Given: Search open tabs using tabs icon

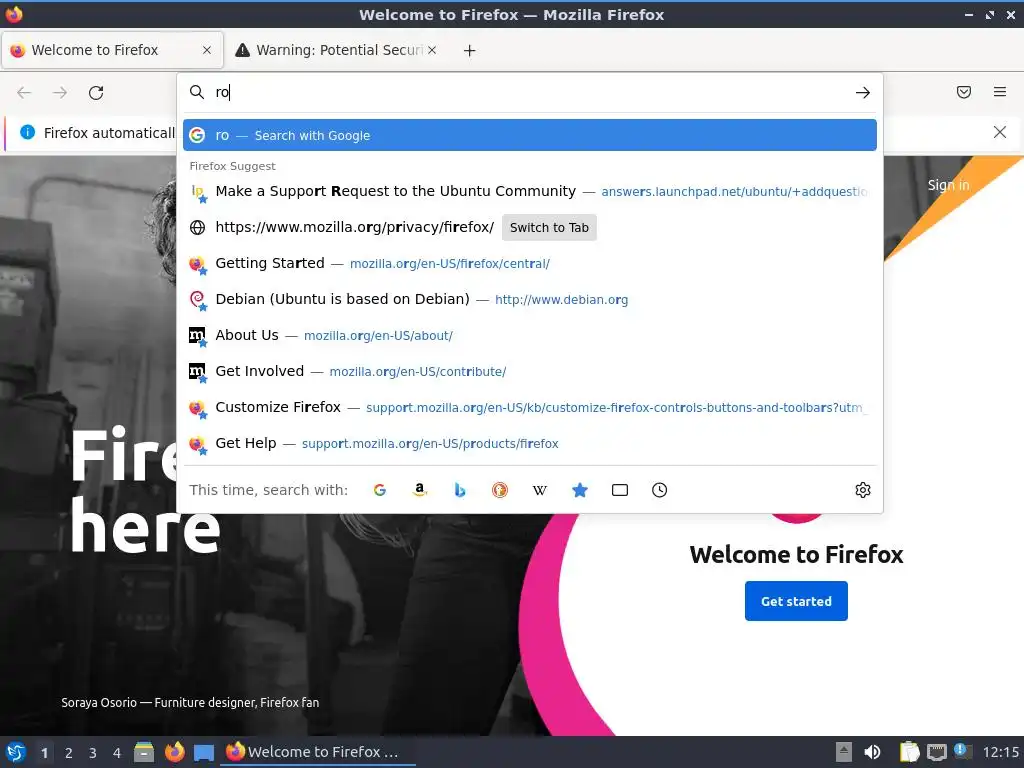Looking at the screenshot, I should tap(620, 490).
